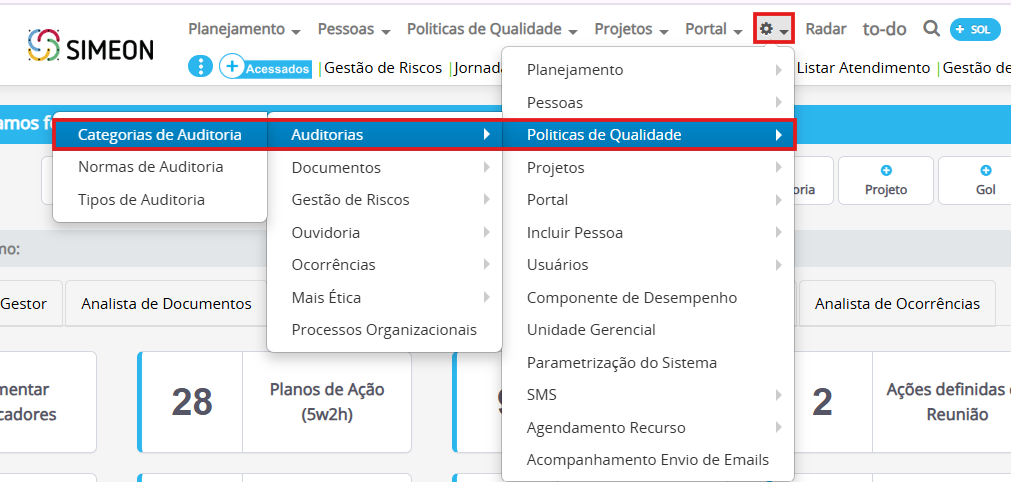Click the Gol plus shortcut tile
Screen dimensions: 1011x482
(984, 180)
